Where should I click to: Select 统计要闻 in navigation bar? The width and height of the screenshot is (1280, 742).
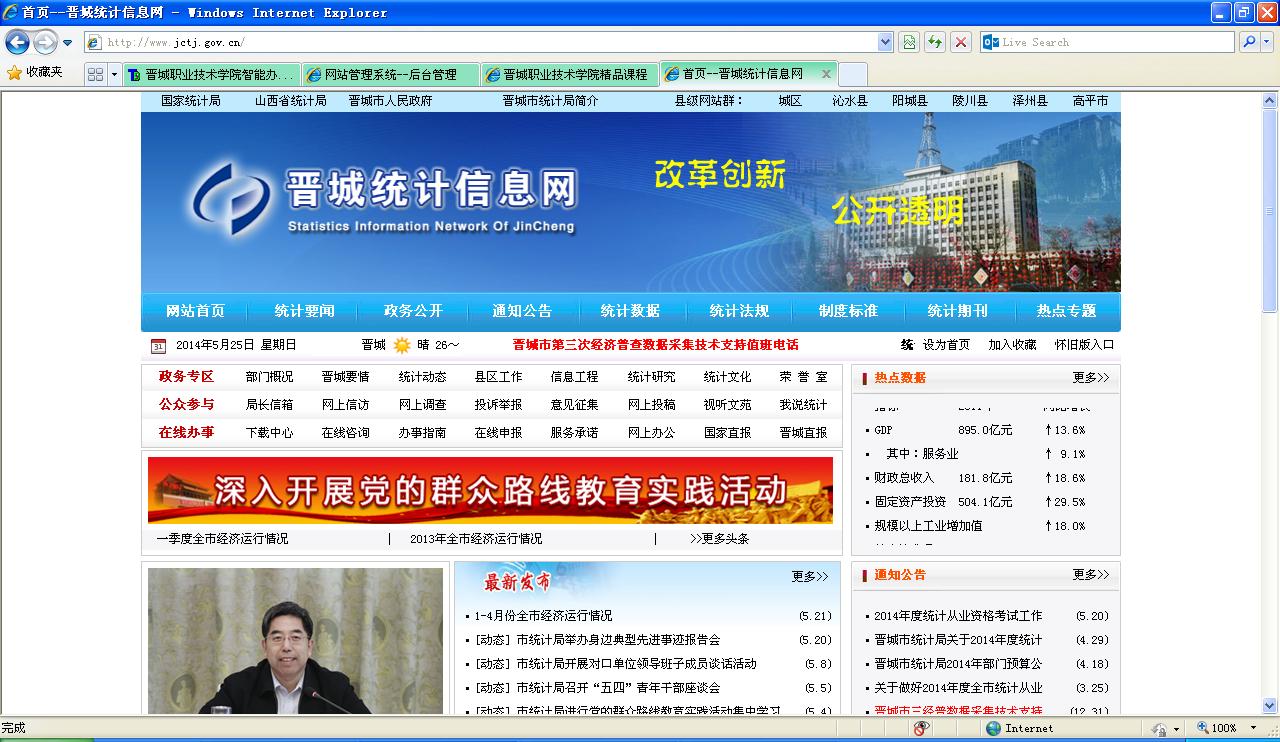[x=304, y=311]
